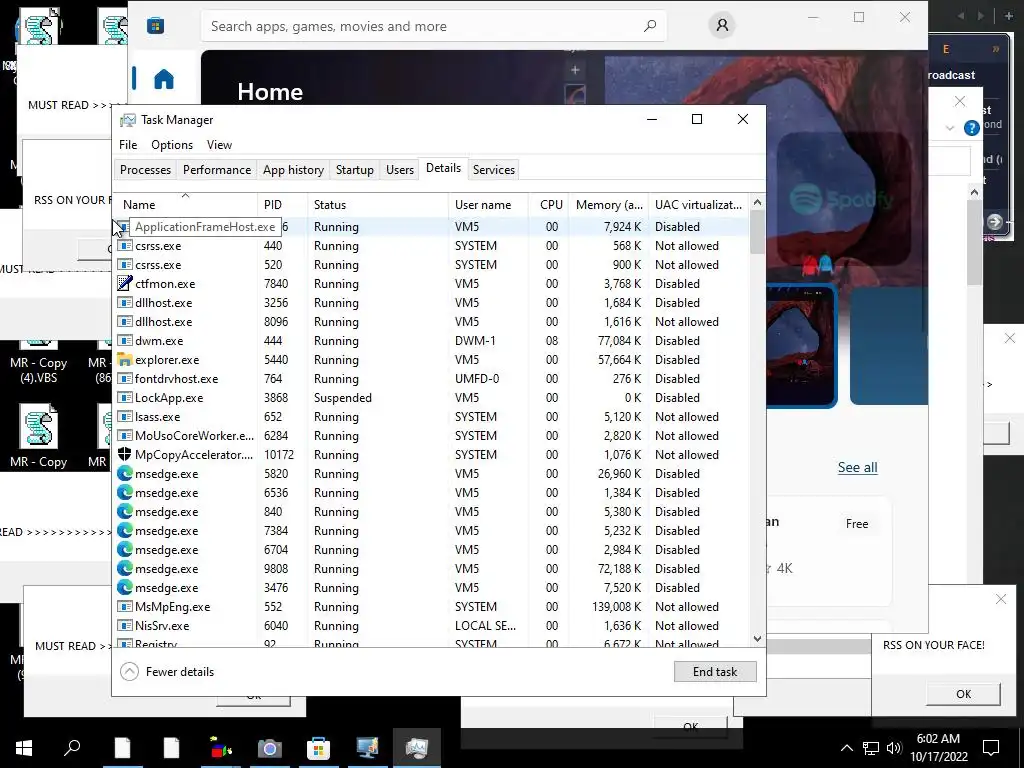The image size is (1024, 768).
Task: Click the End task button
Action: [x=715, y=671]
